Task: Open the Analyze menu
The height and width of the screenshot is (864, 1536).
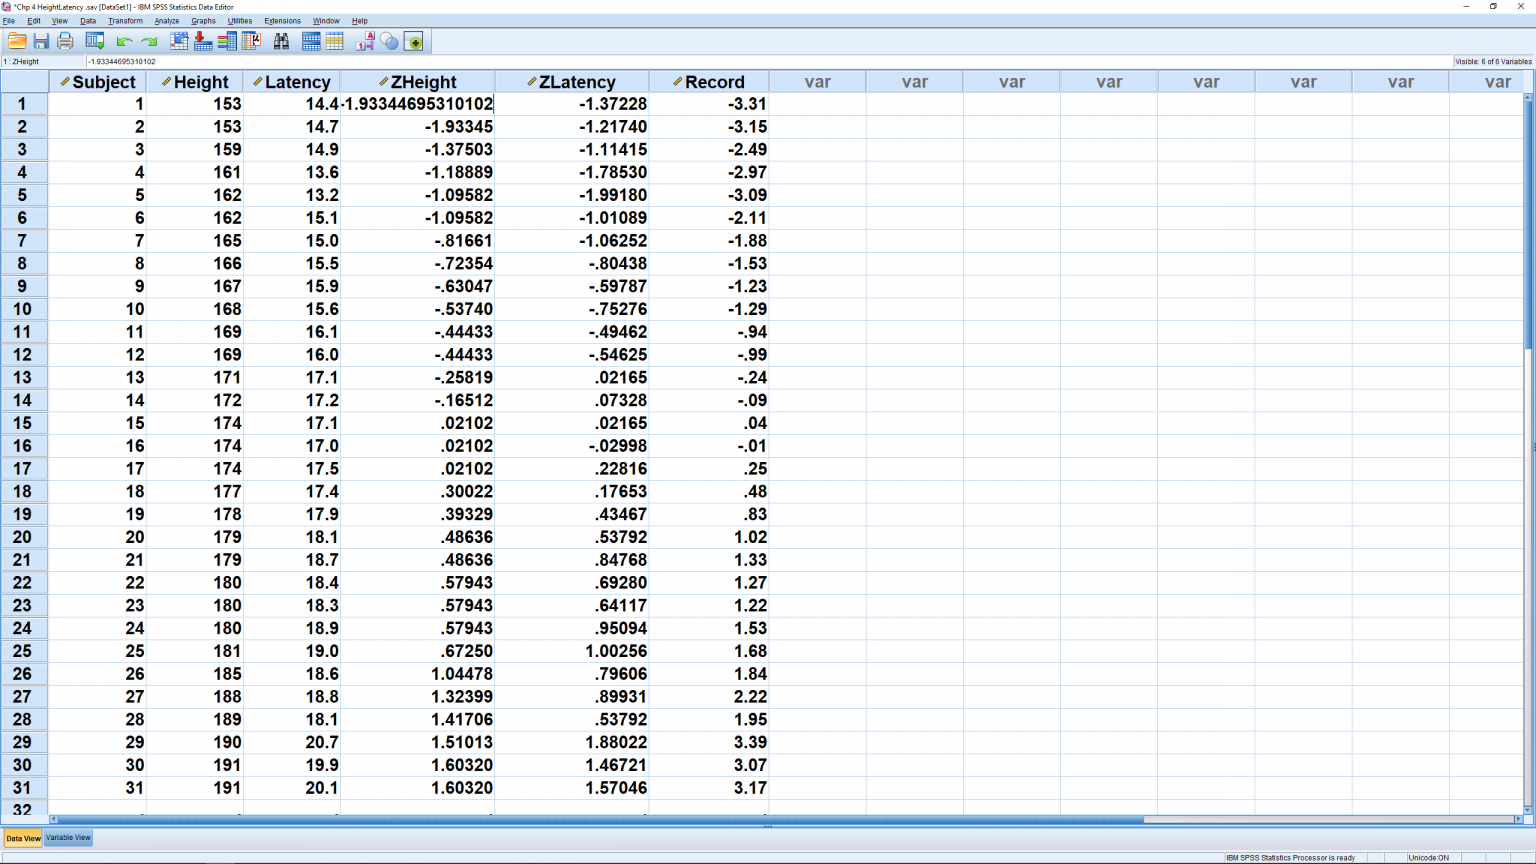Action: pyautogui.click(x=166, y=21)
